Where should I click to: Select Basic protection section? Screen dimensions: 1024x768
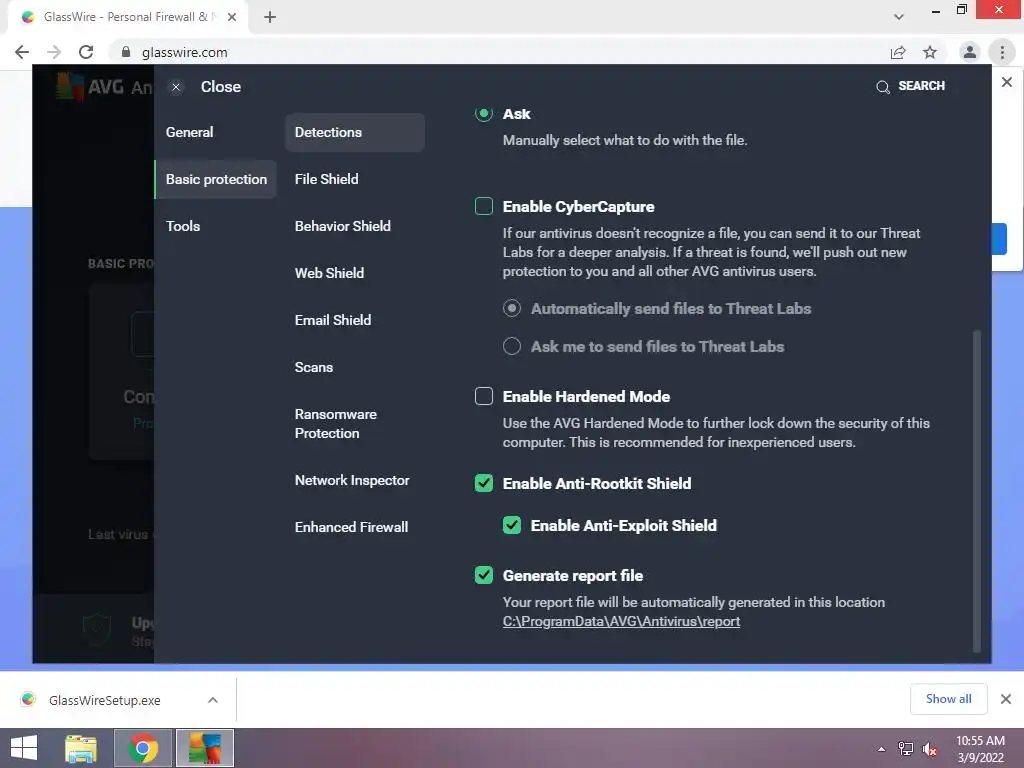[x=216, y=179]
